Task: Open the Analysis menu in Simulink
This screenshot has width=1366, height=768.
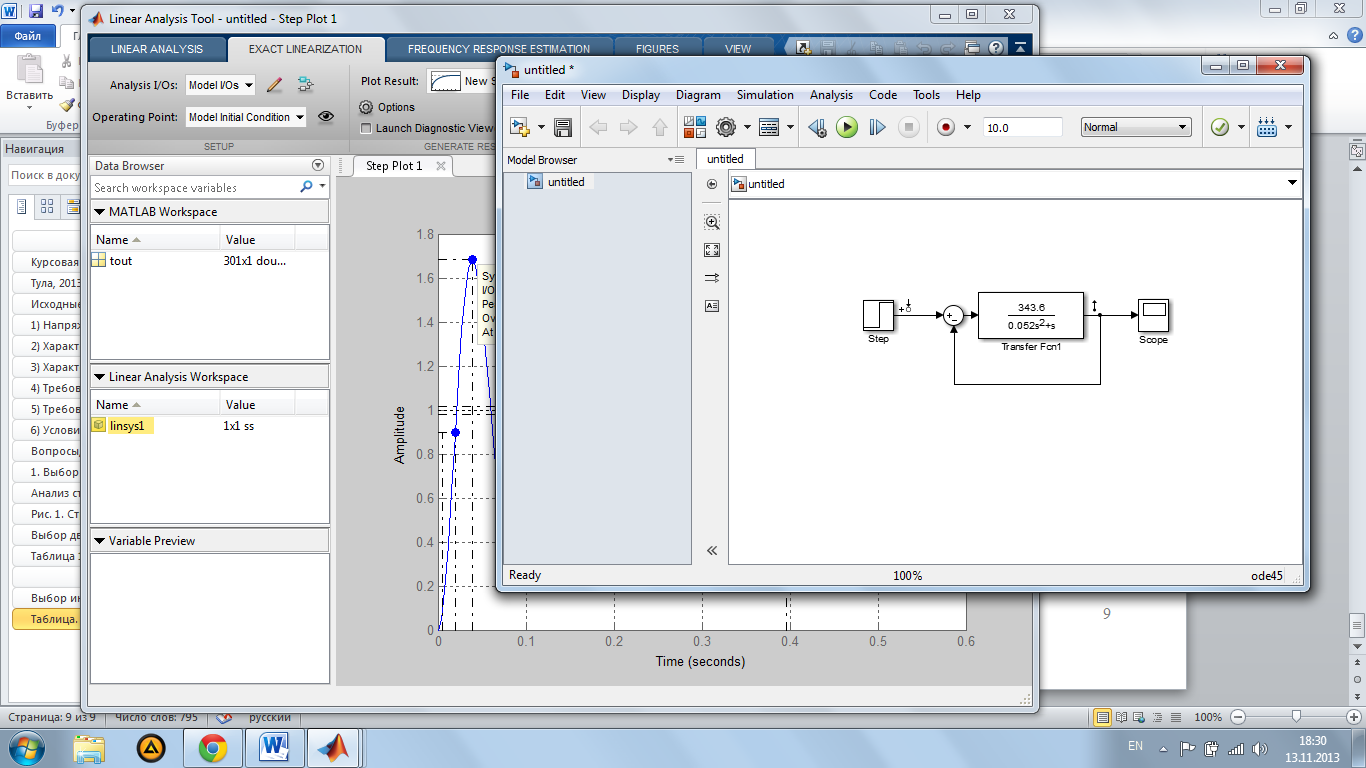Action: [831, 95]
